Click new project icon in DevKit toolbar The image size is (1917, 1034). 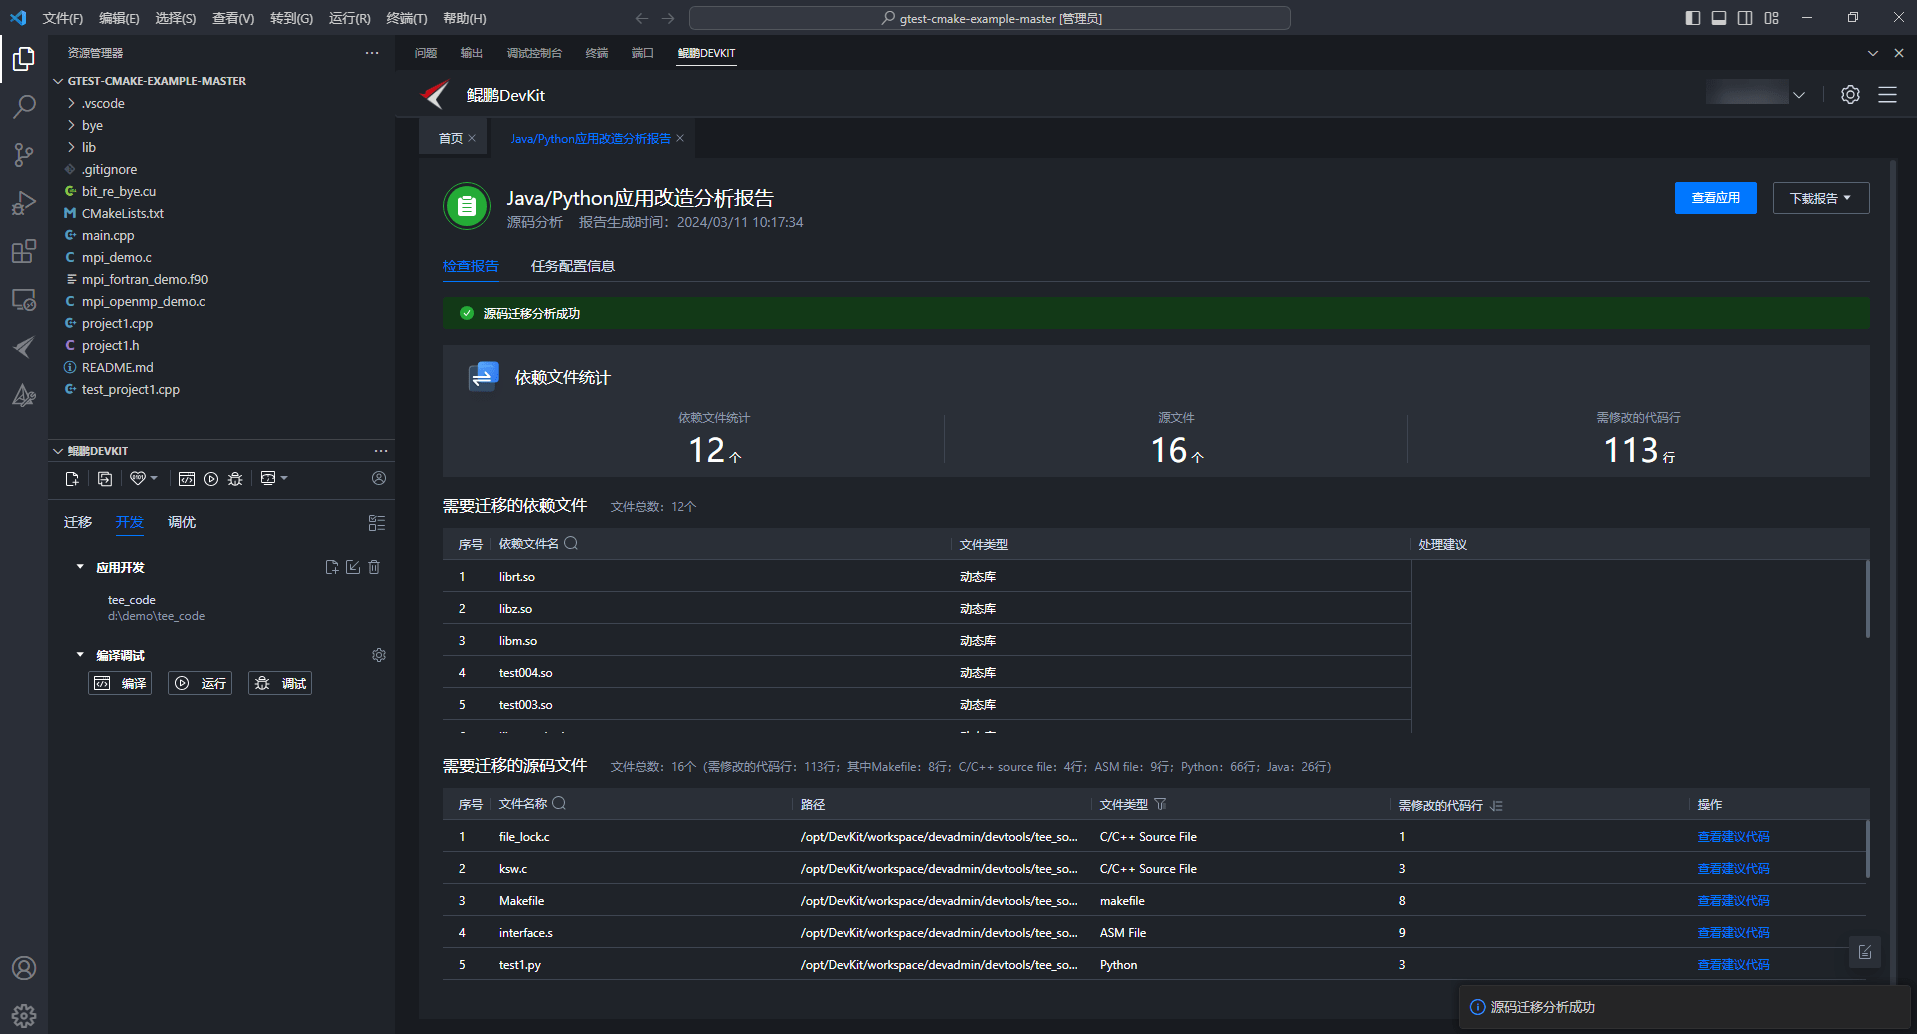tap(72, 479)
